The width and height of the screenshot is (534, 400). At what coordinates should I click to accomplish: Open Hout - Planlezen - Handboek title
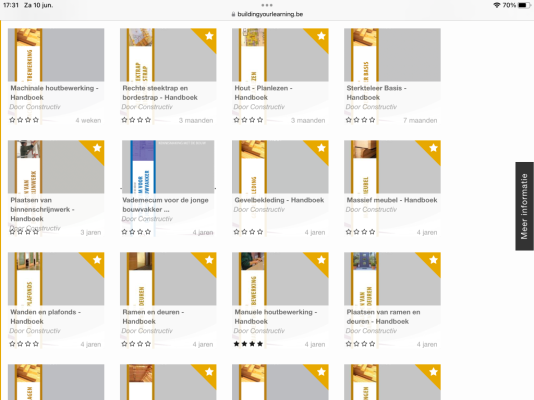click(263, 93)
